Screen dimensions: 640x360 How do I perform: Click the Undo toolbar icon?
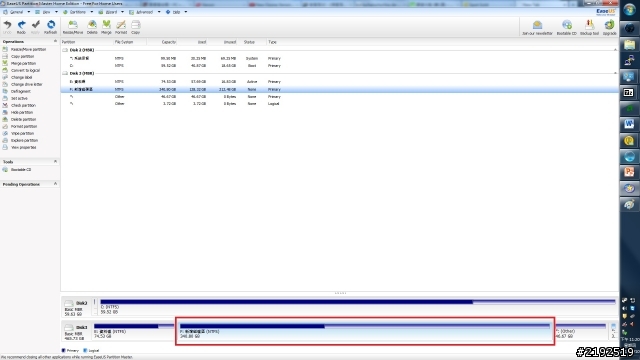pyautogui.click(x=7, y=25)
